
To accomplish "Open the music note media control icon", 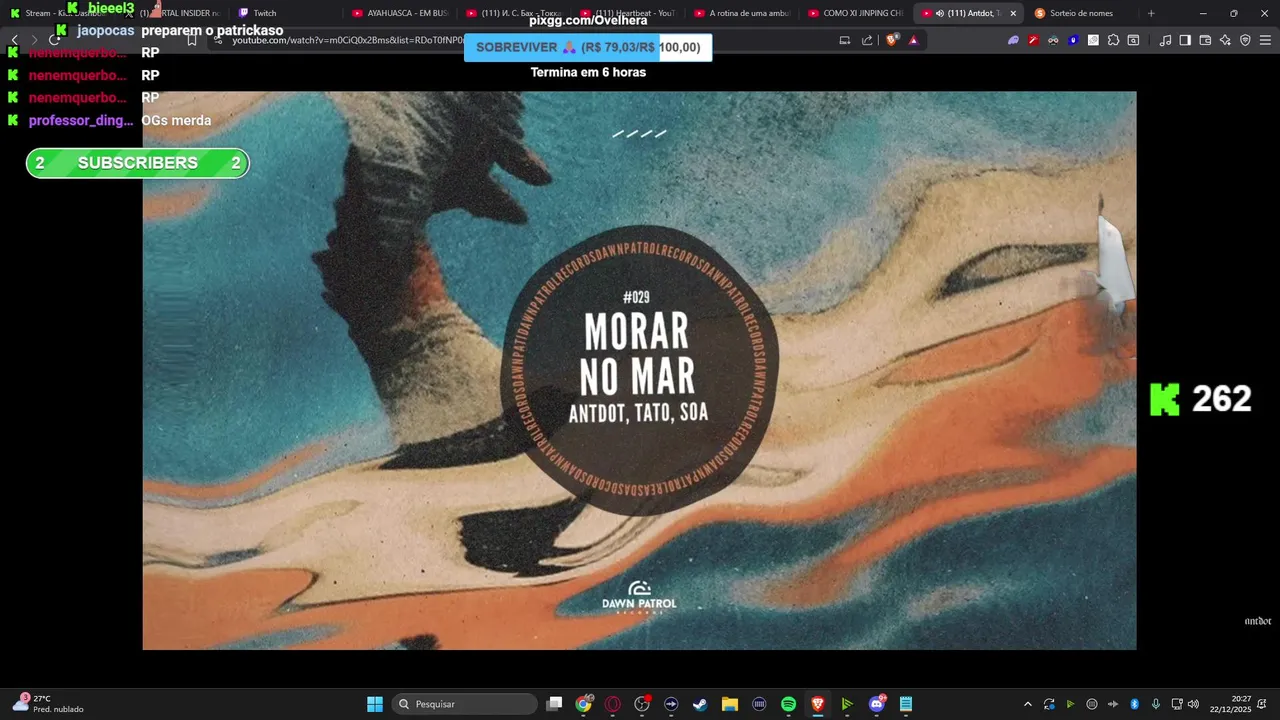I will (1165, 40).
